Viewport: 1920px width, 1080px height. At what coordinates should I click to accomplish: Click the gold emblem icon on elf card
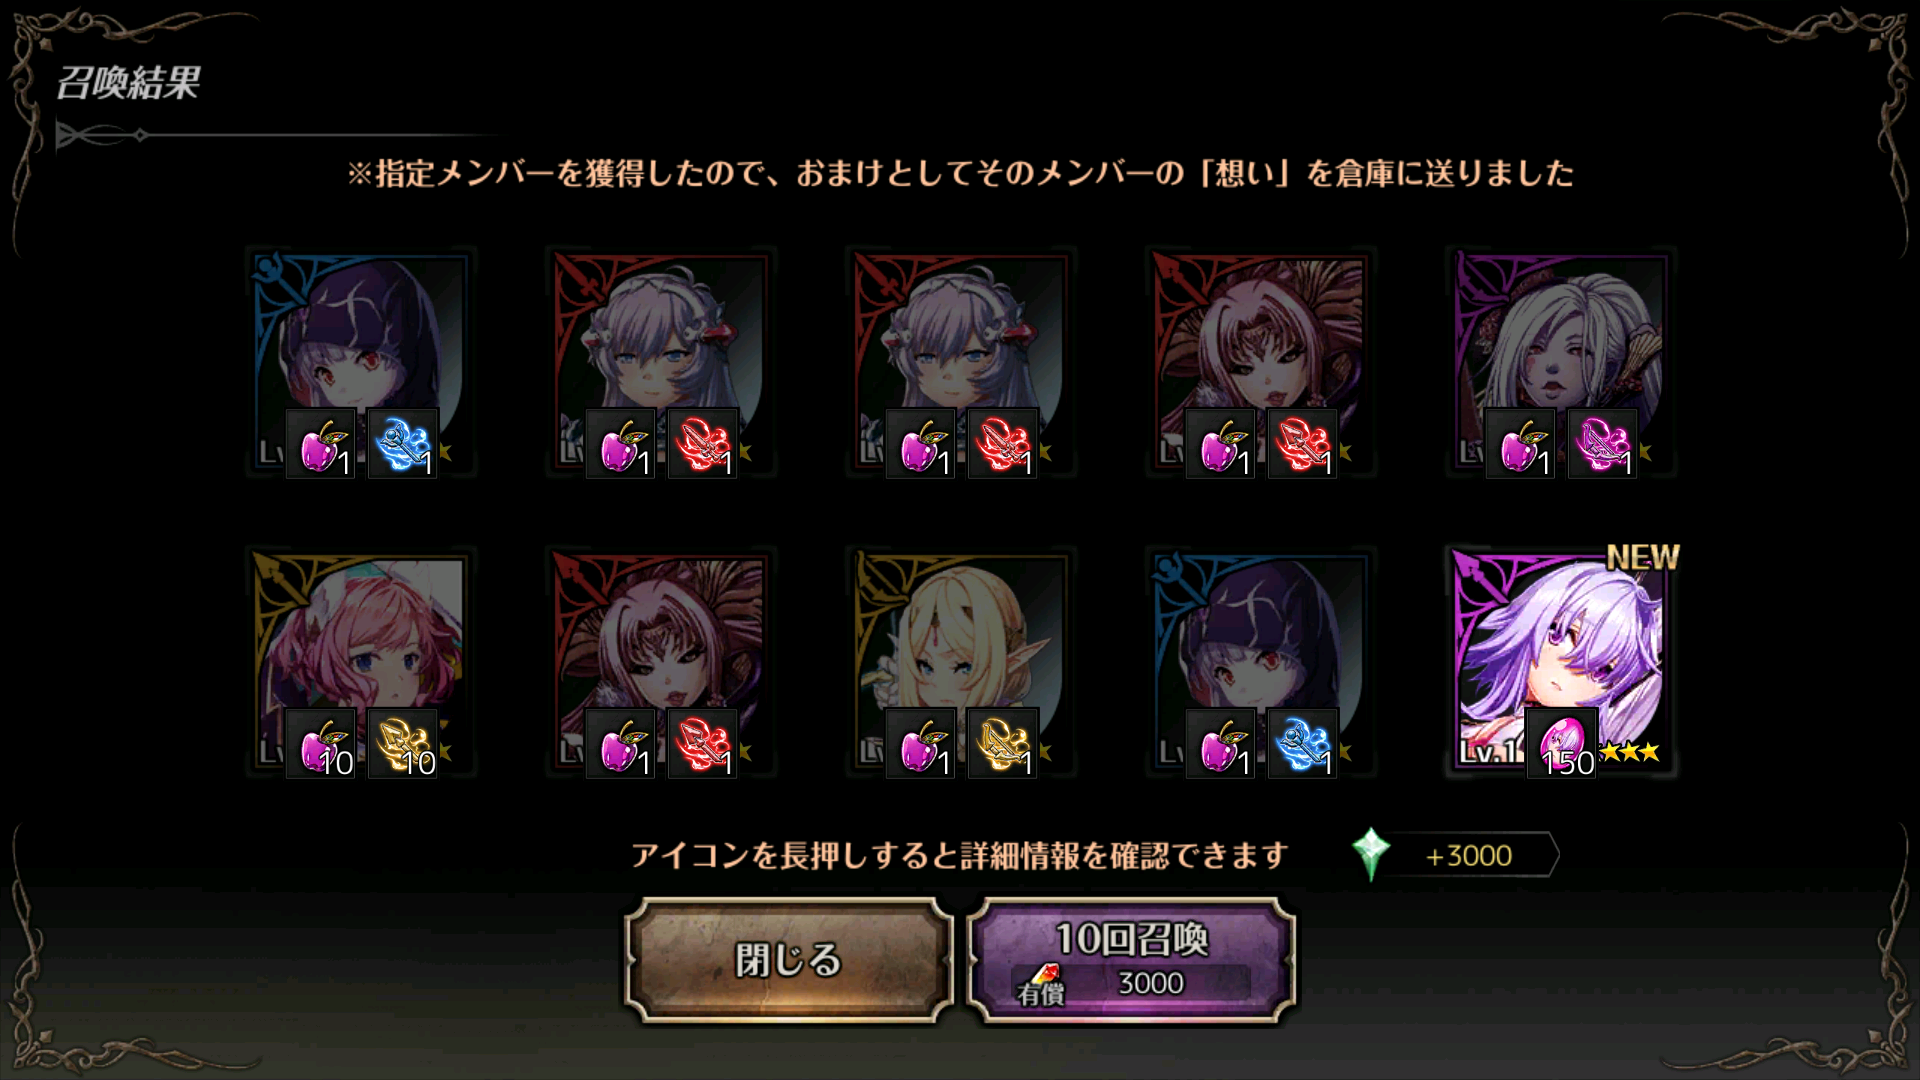[1003, 743]
